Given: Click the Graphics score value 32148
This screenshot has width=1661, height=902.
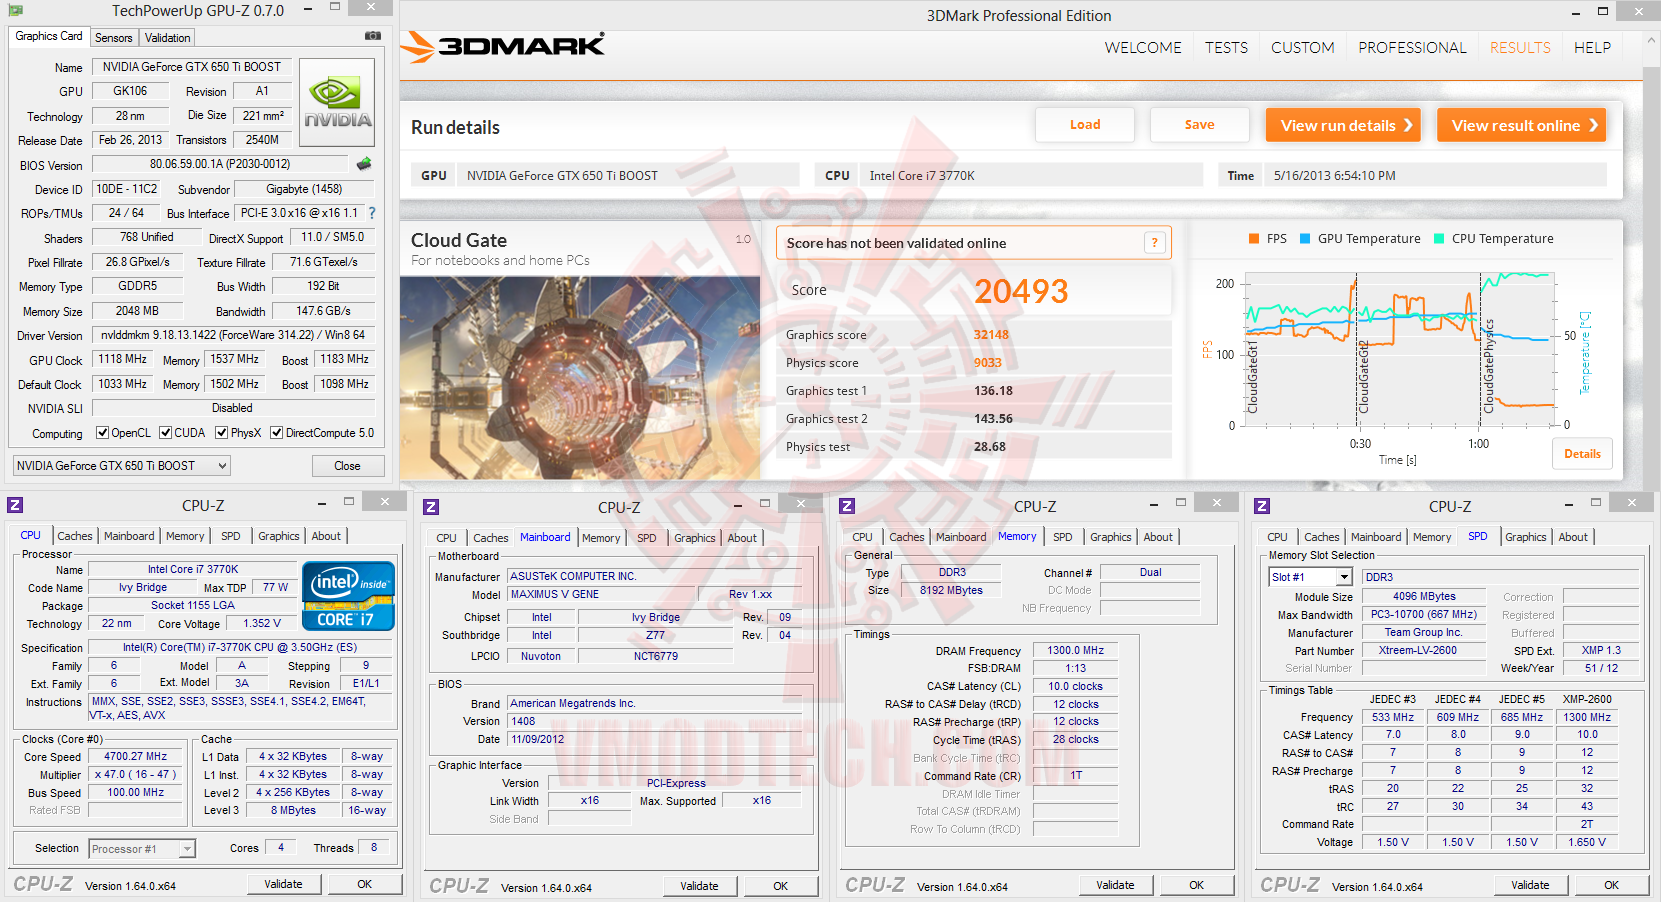Looking at the screenshot, I should click(x=991, y=335).
